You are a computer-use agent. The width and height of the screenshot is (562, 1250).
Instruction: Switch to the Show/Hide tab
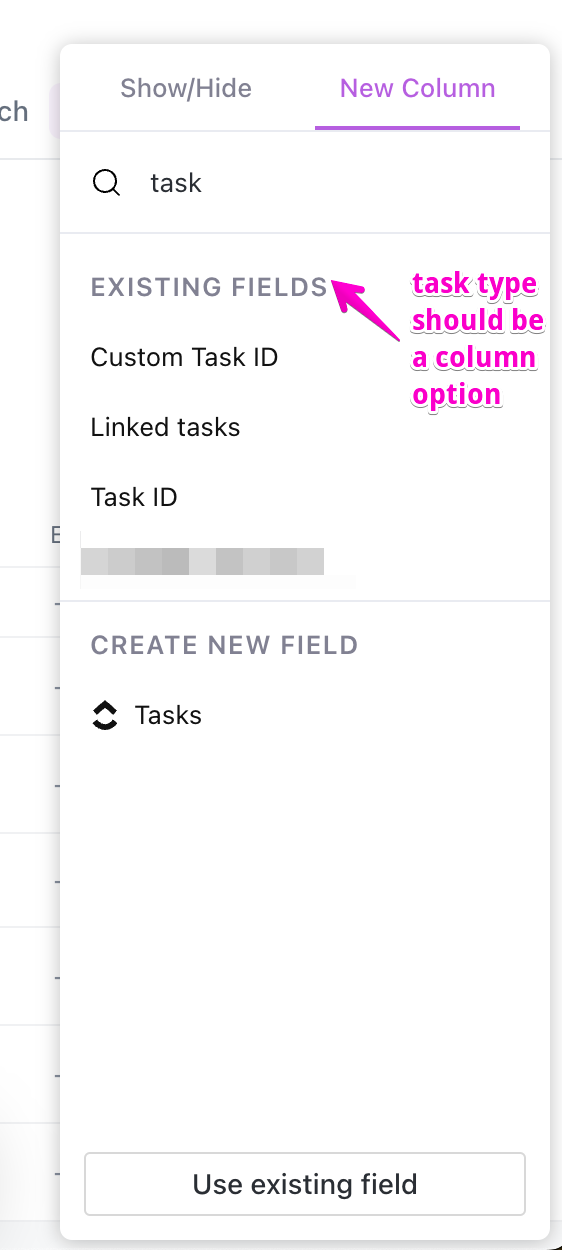186,88
